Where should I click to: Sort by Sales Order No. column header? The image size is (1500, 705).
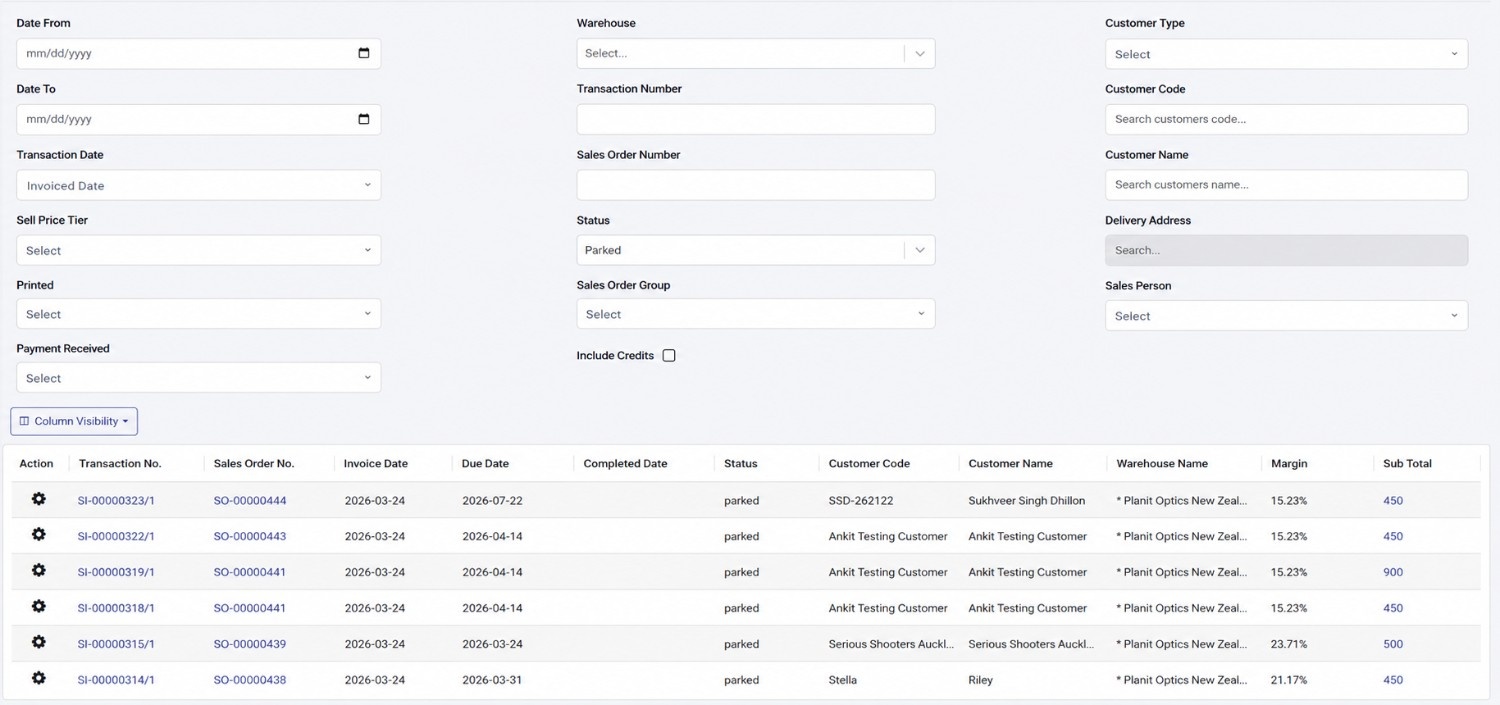coord(254,464)
